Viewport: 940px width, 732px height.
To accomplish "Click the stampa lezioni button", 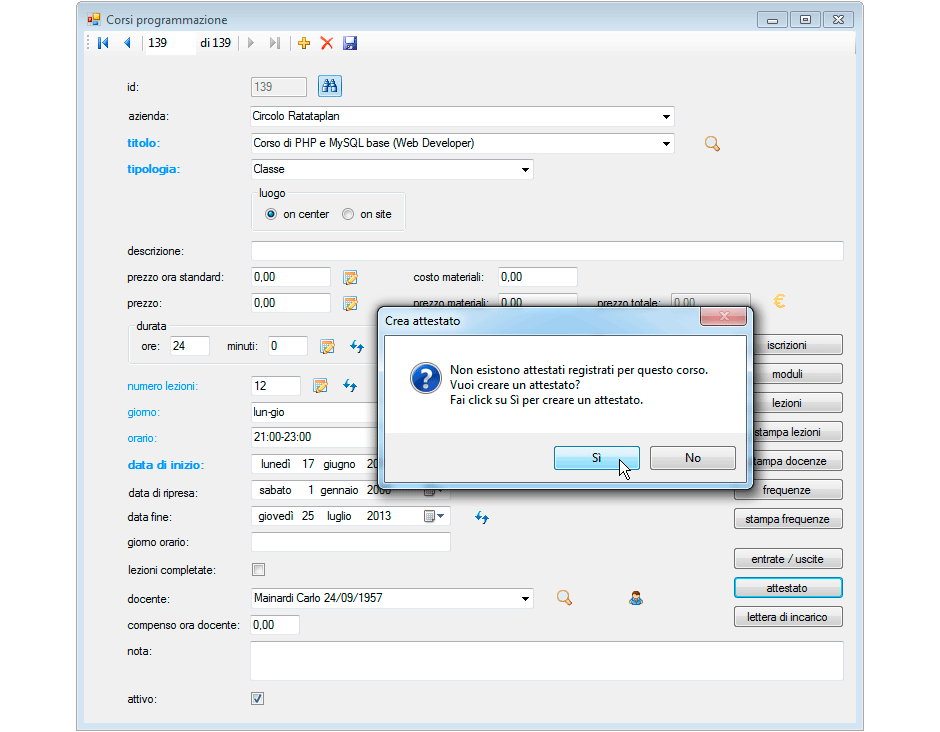I will (x=788, y=432).
